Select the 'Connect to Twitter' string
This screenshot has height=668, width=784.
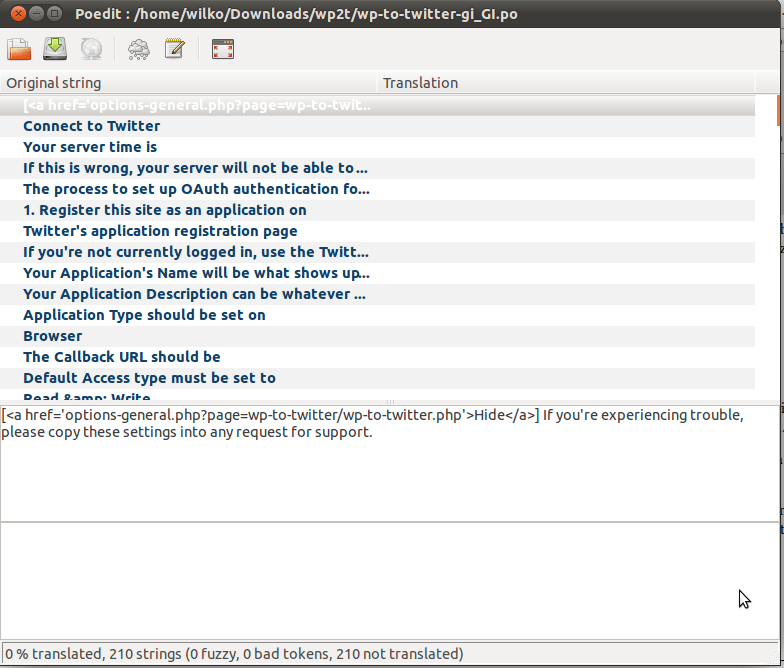click(x=378, y=126)
